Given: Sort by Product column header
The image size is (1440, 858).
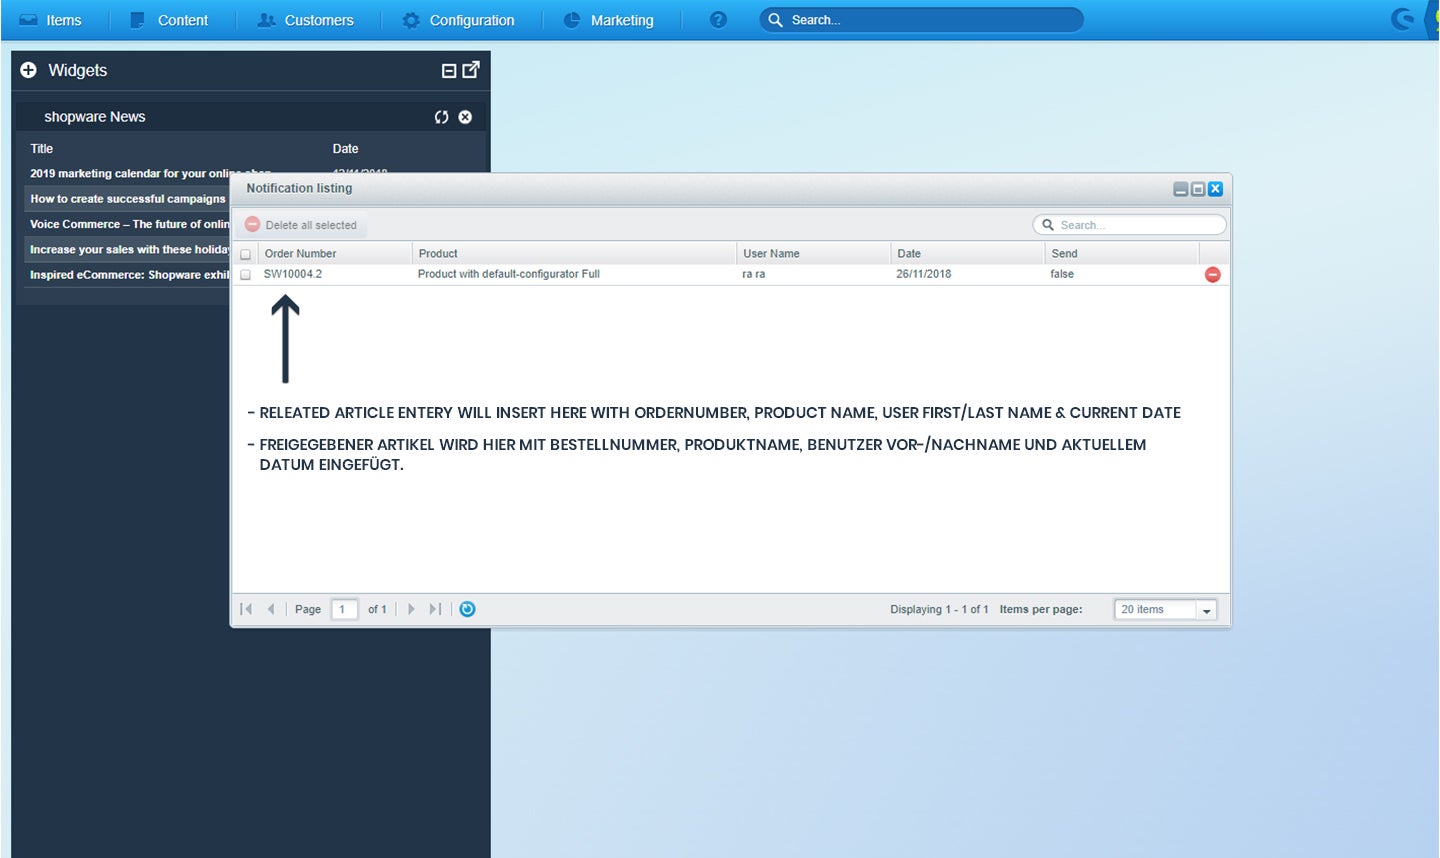Looking at the screenshot, I should [x=574, y=254].
